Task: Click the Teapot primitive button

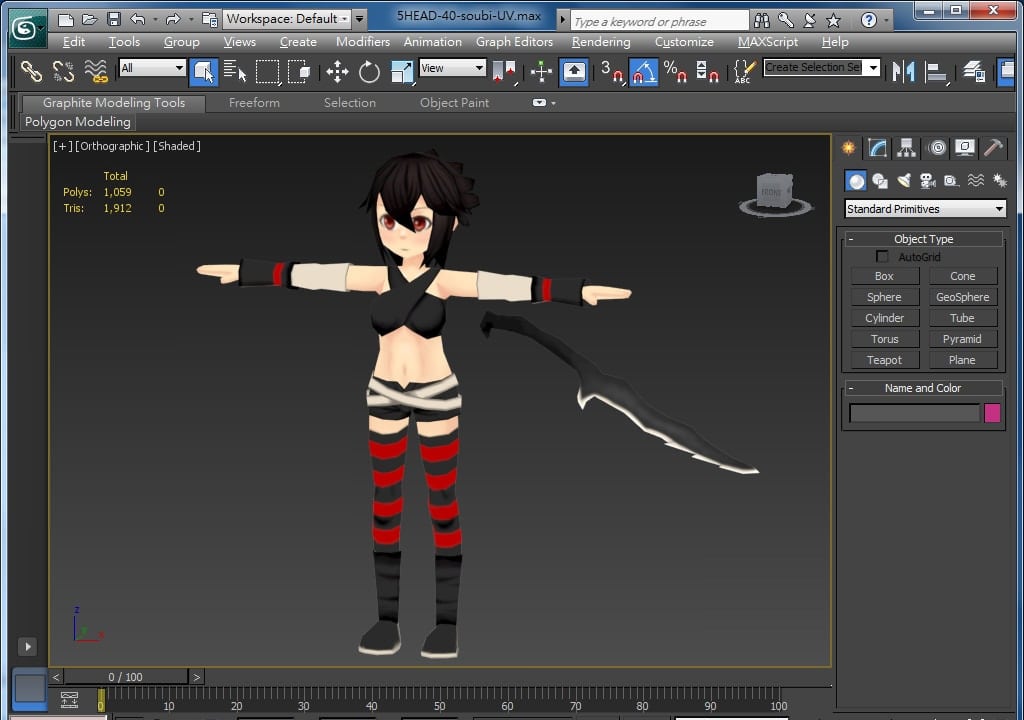Action: (x=884, y=360)
